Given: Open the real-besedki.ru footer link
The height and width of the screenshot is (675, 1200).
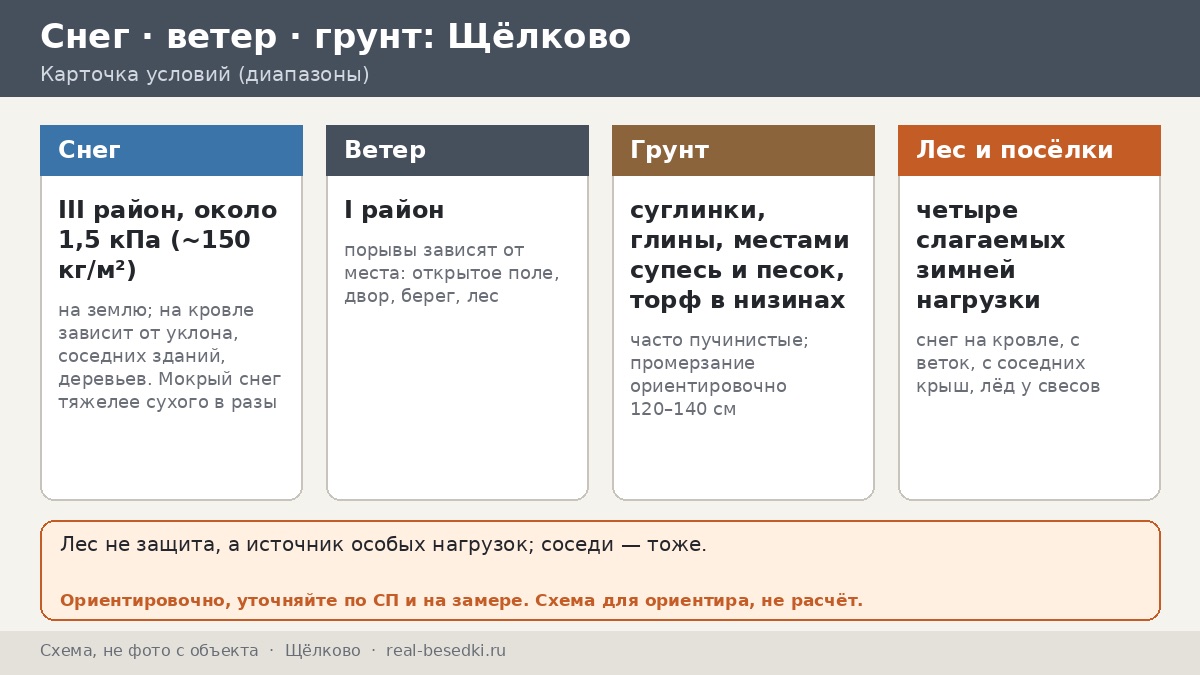Looking at the screenshot, I should (446, 651).
